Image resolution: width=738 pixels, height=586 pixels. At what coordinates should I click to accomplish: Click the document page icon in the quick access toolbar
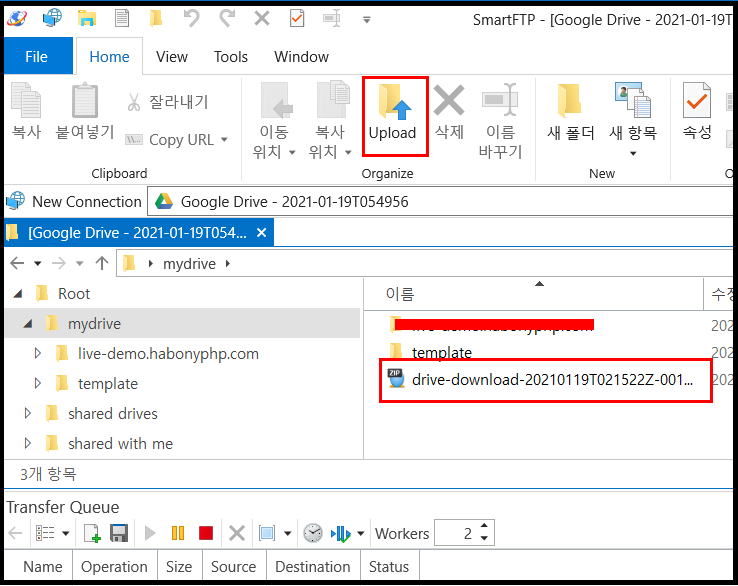122,19
